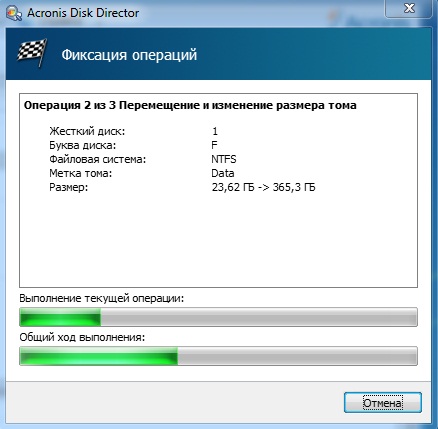
Task: Click the current operation progress bar
Action: point(218,317)
